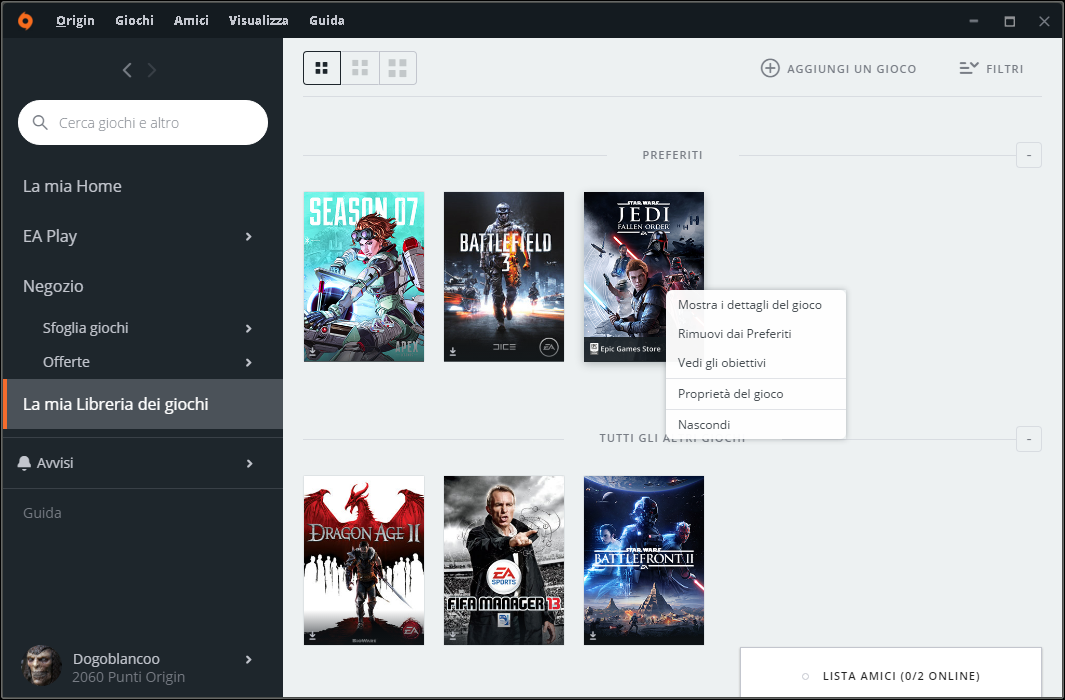
Task: Expand the Sfoglia giochi submenu arrow
Action: (x=249, y=329)
